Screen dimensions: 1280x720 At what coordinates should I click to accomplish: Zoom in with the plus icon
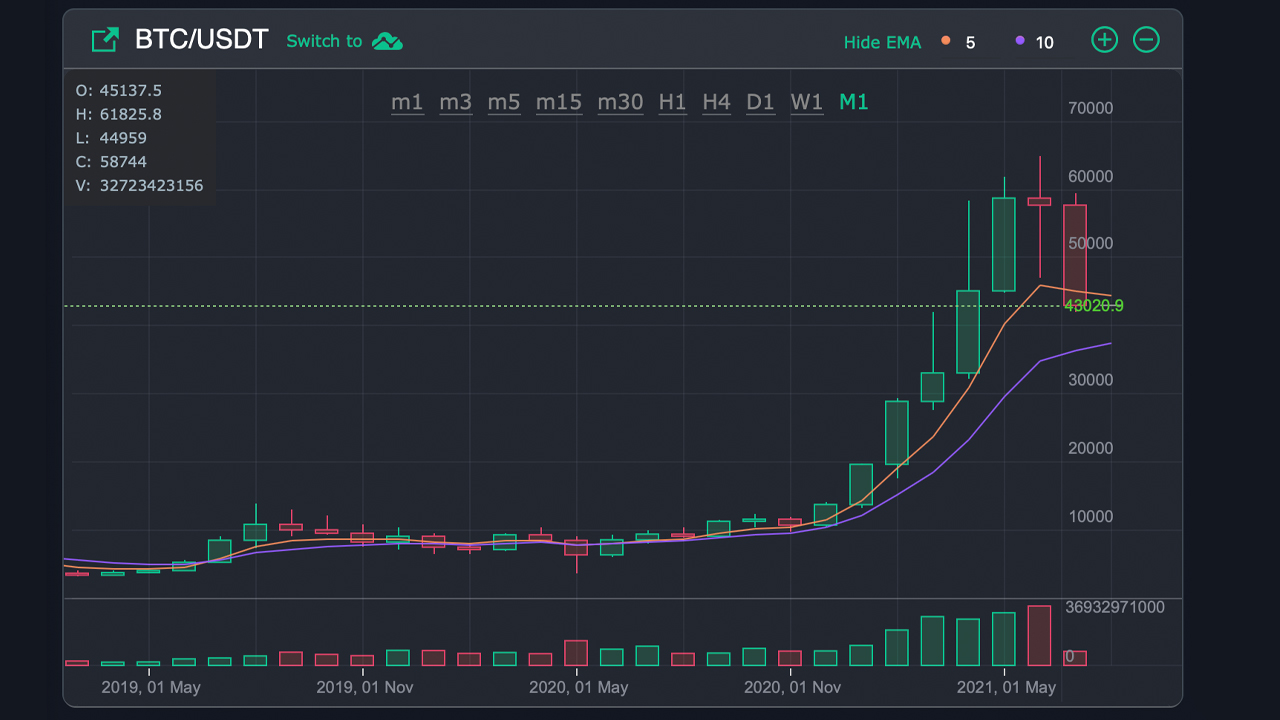point(1104,40)
